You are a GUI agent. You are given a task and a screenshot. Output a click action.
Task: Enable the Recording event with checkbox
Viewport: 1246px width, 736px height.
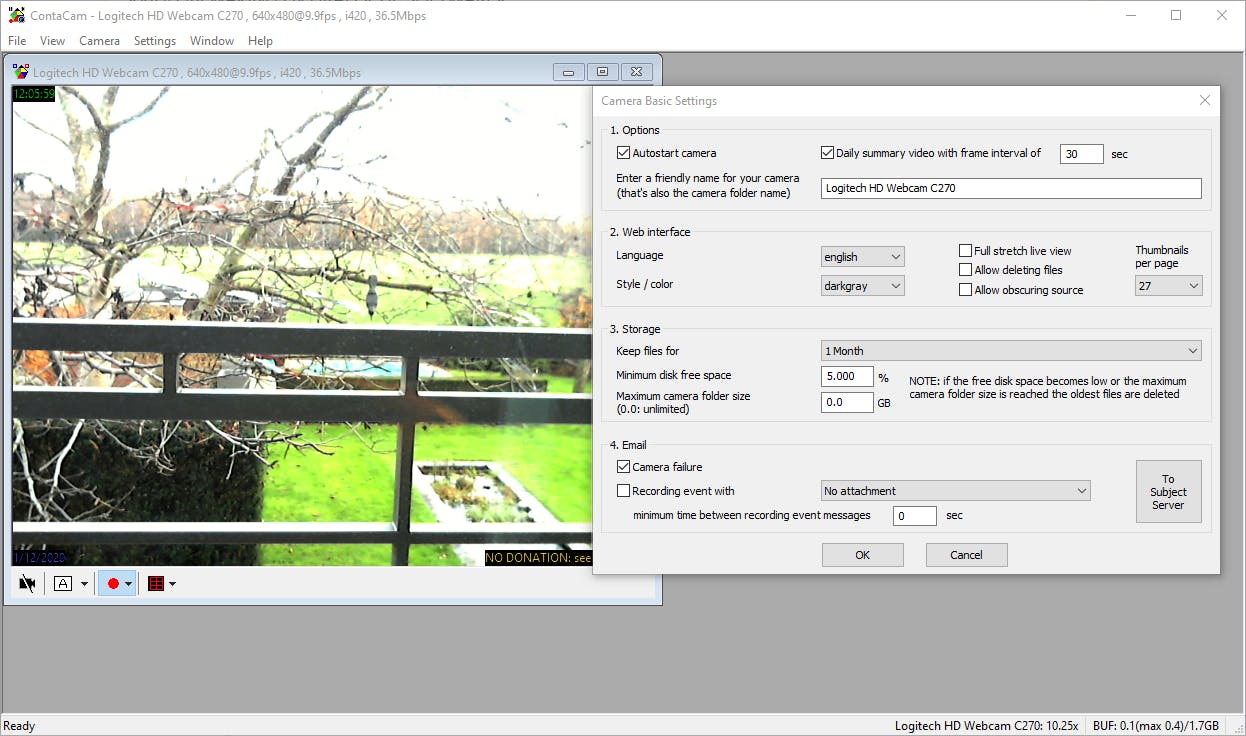pyautogui.click(x=624, y=491)
